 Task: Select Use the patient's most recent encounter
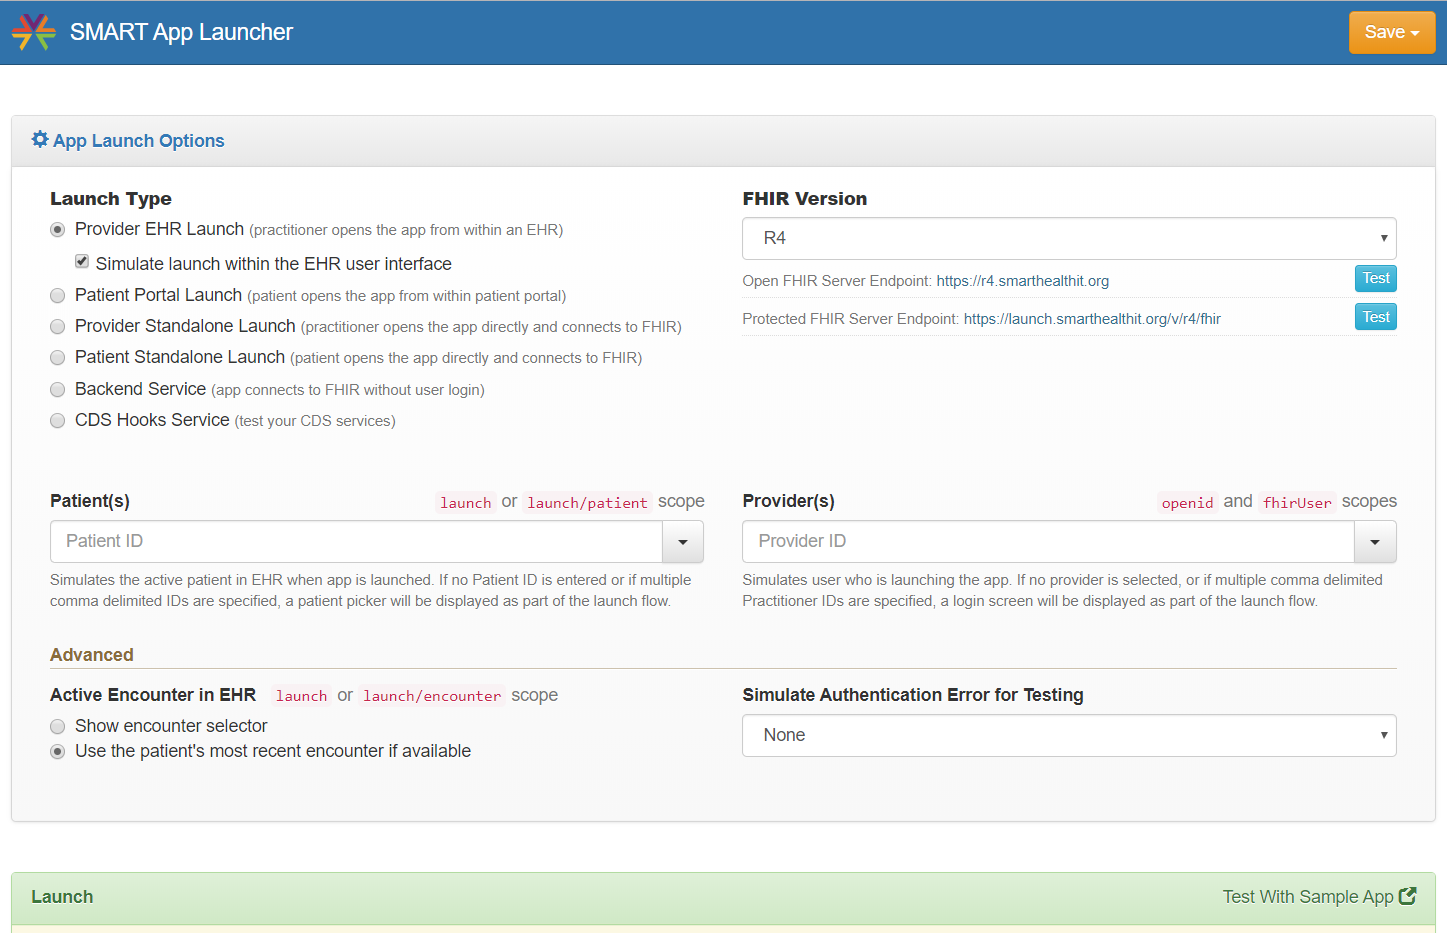click(x=58, y=752)
